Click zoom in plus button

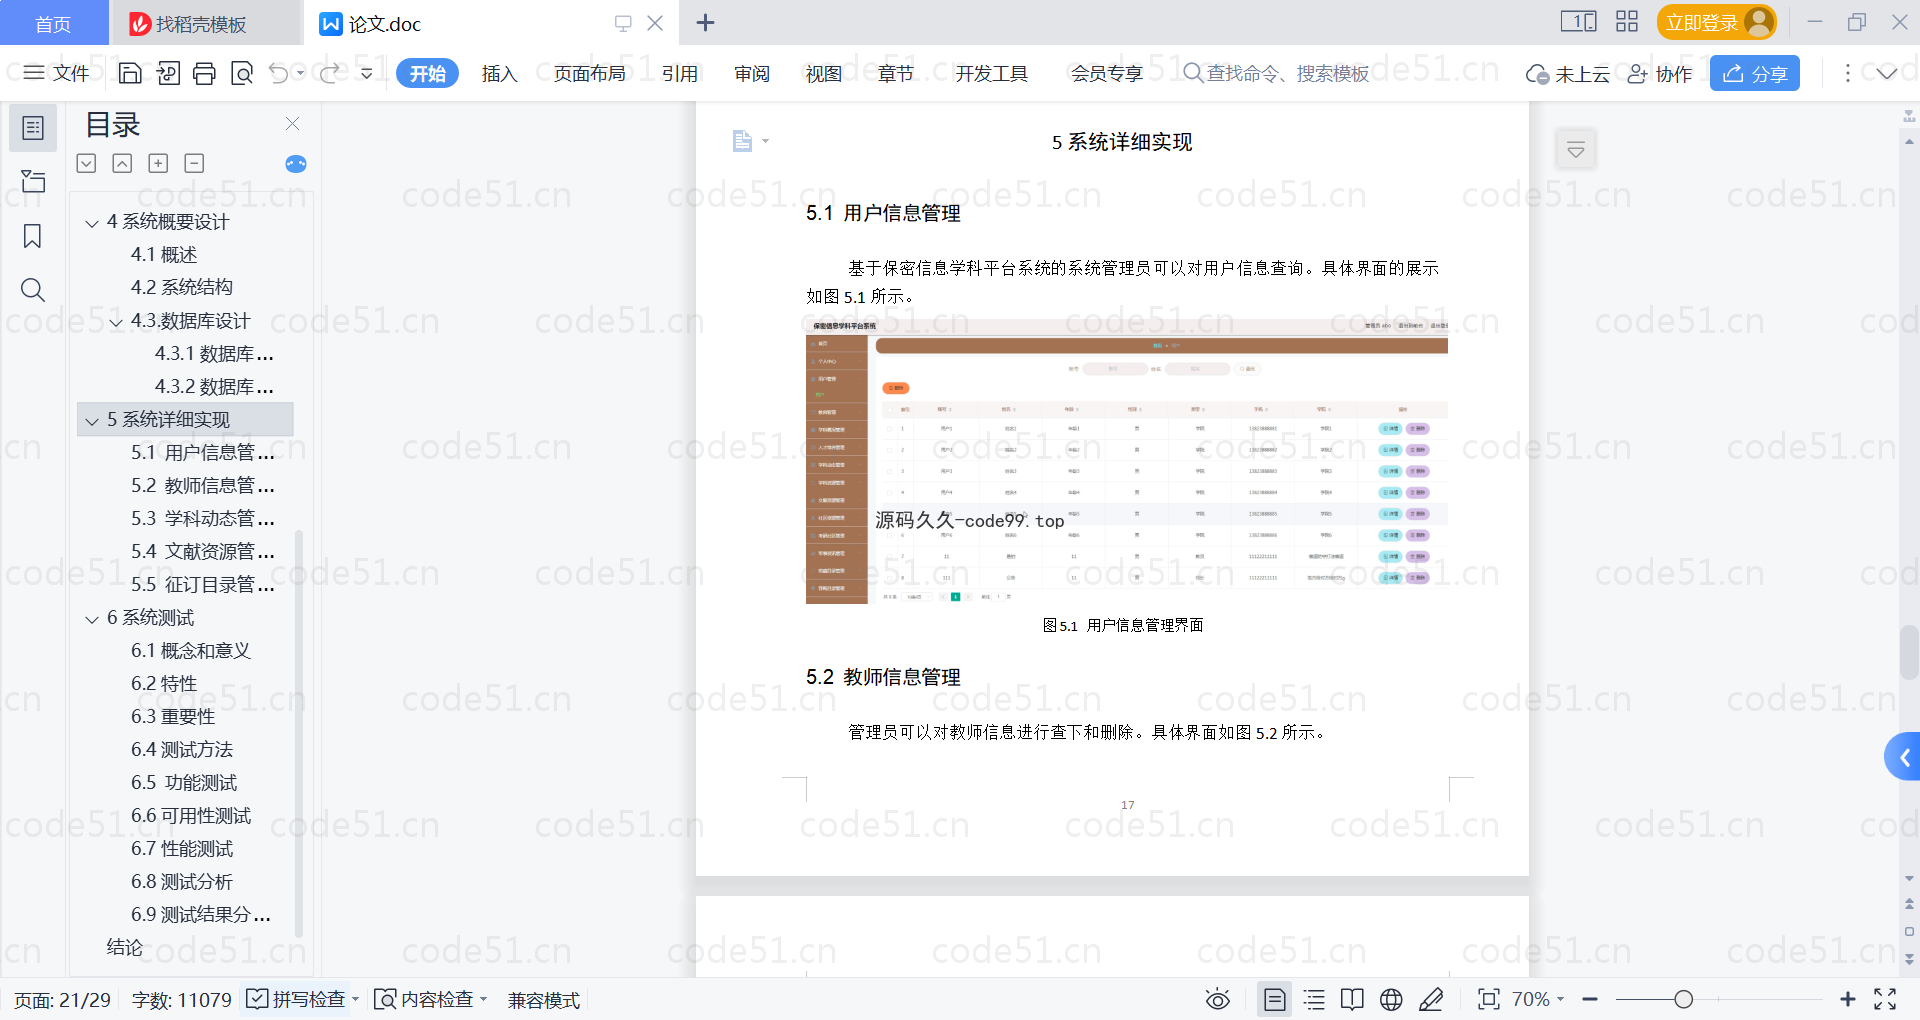tap(1848, 999)
